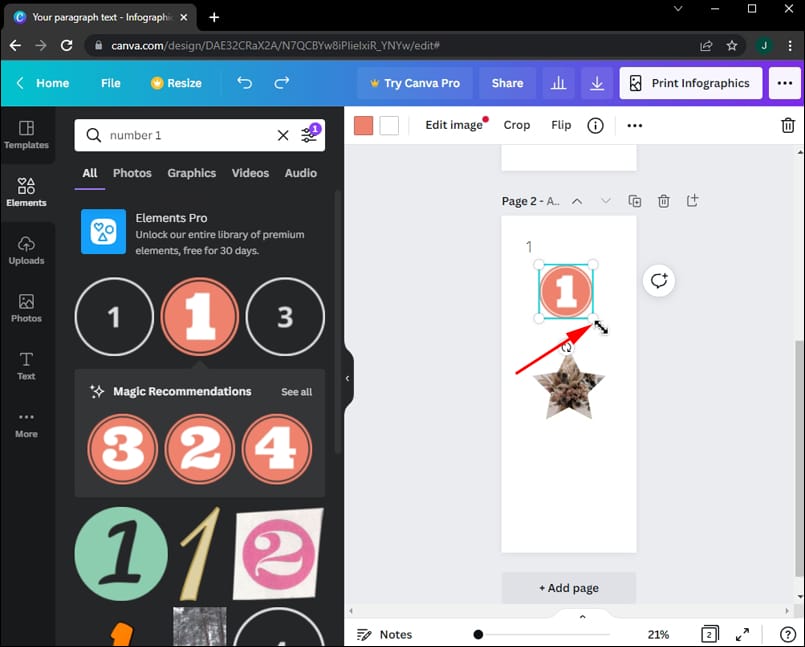
Task: Expand the bottom toolbar with the up arrow
Action: pos(582,616)
